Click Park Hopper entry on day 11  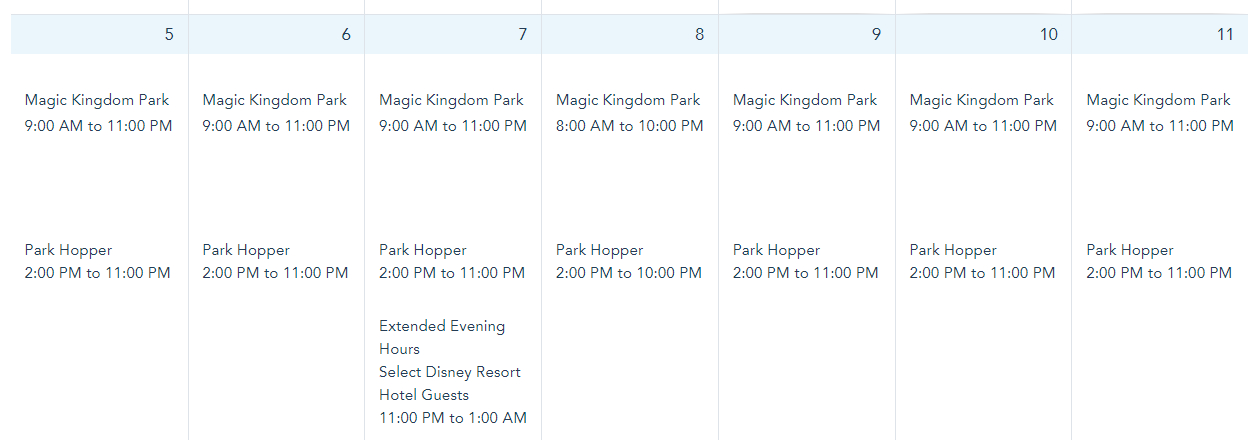click(x=1130, y=250)
